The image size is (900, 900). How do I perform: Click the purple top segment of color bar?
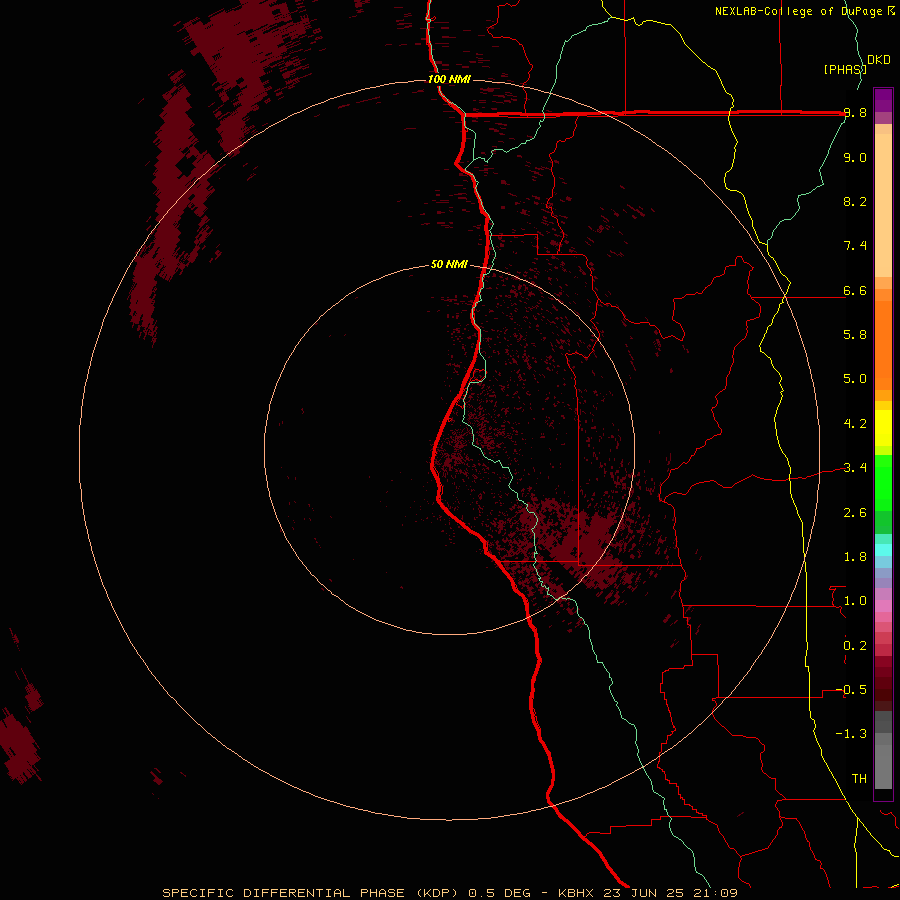883,100
